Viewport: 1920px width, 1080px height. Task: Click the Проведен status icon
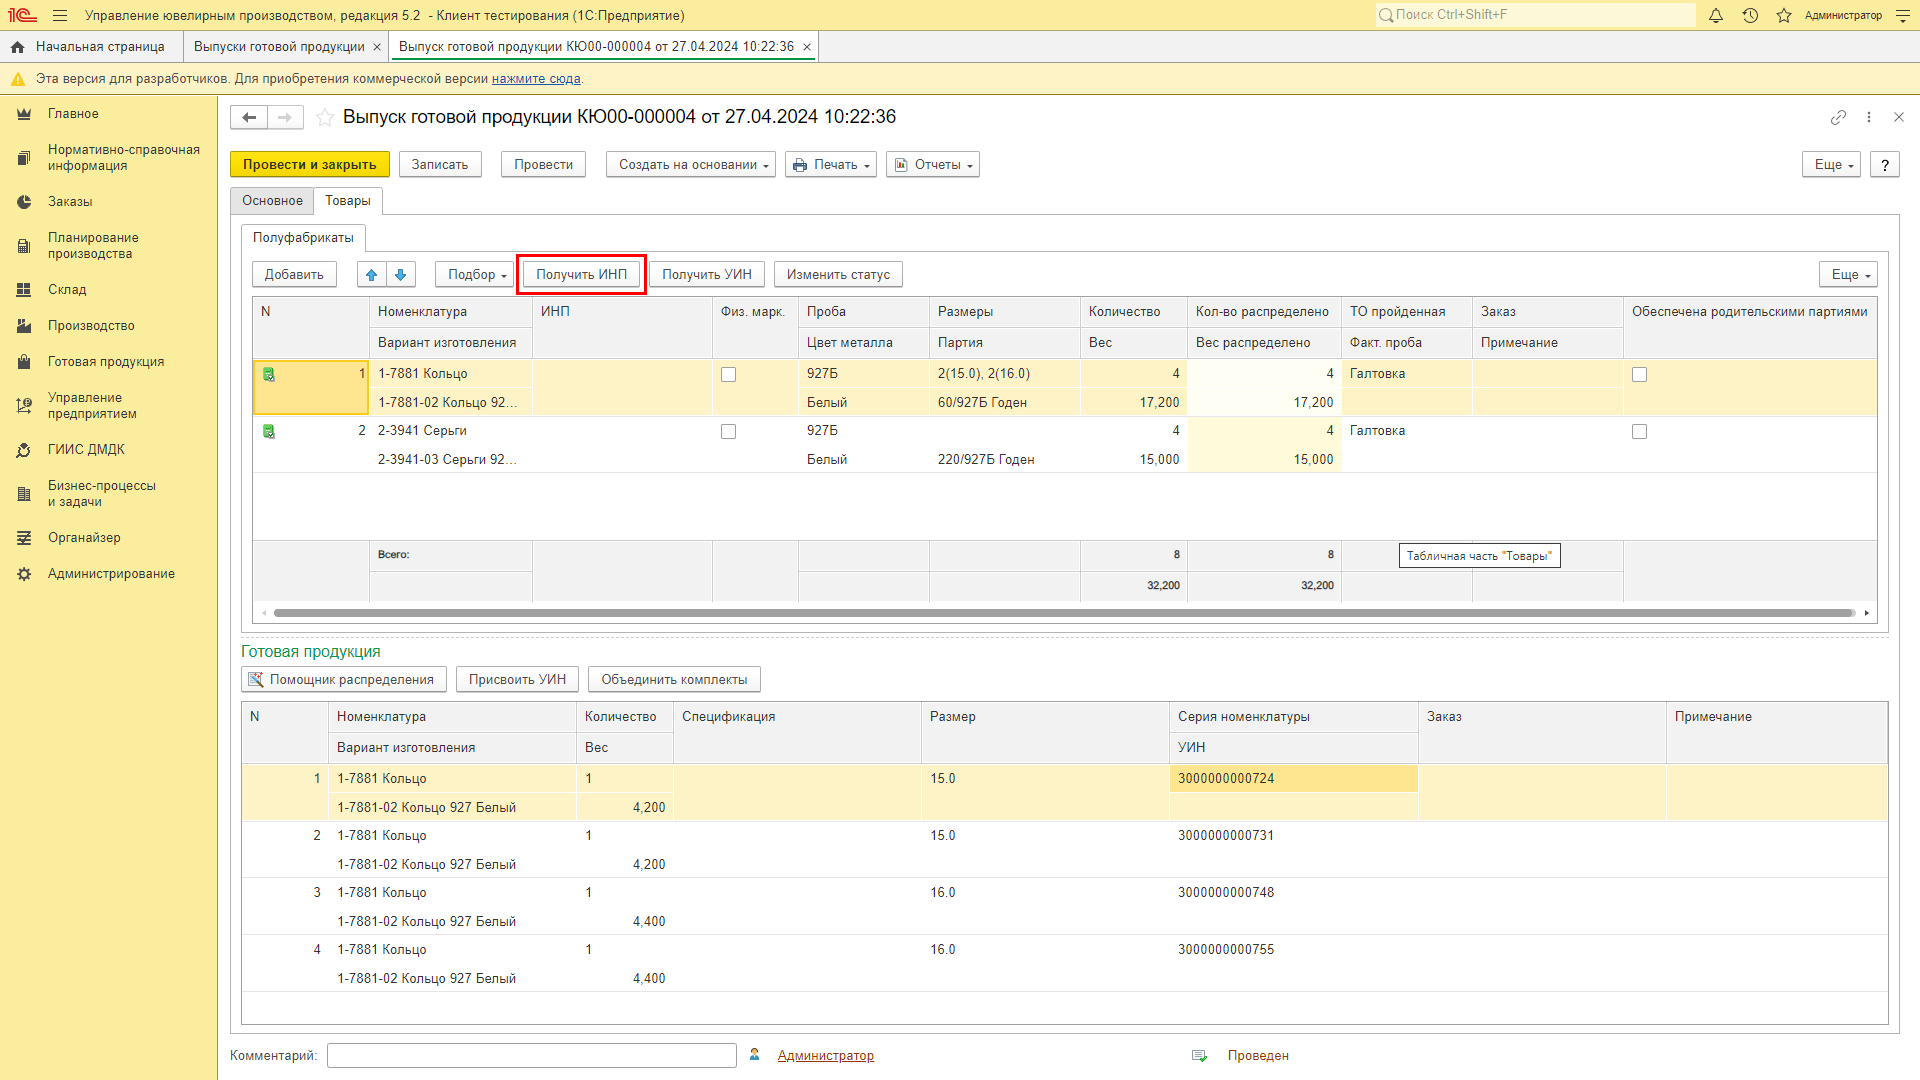tap(1199, 1056)
